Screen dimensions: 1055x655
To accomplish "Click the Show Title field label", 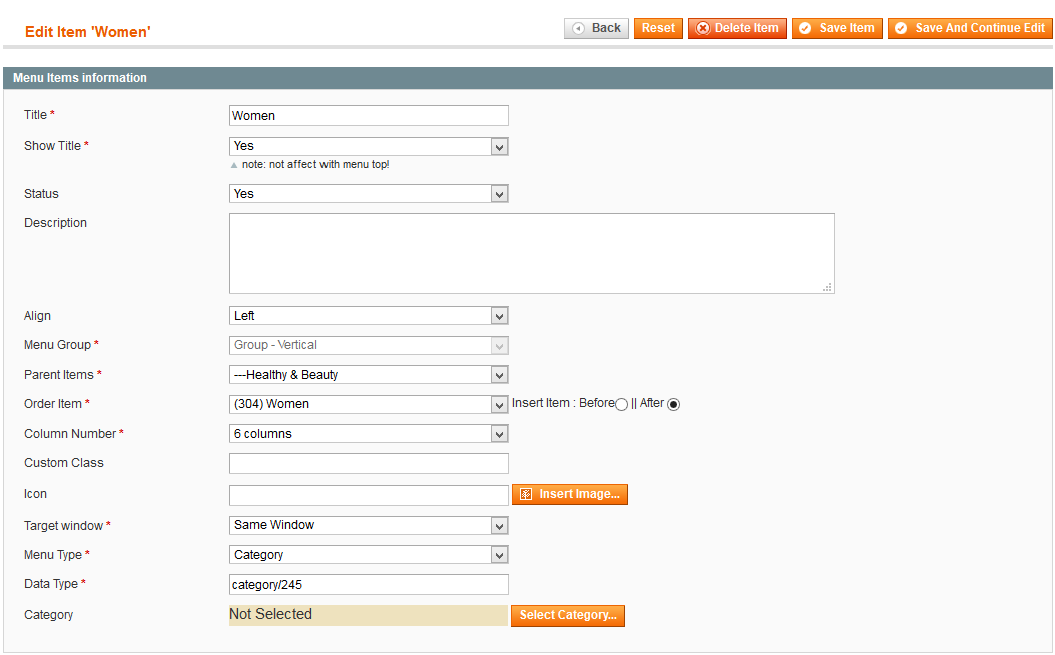I will click(52, 145).
